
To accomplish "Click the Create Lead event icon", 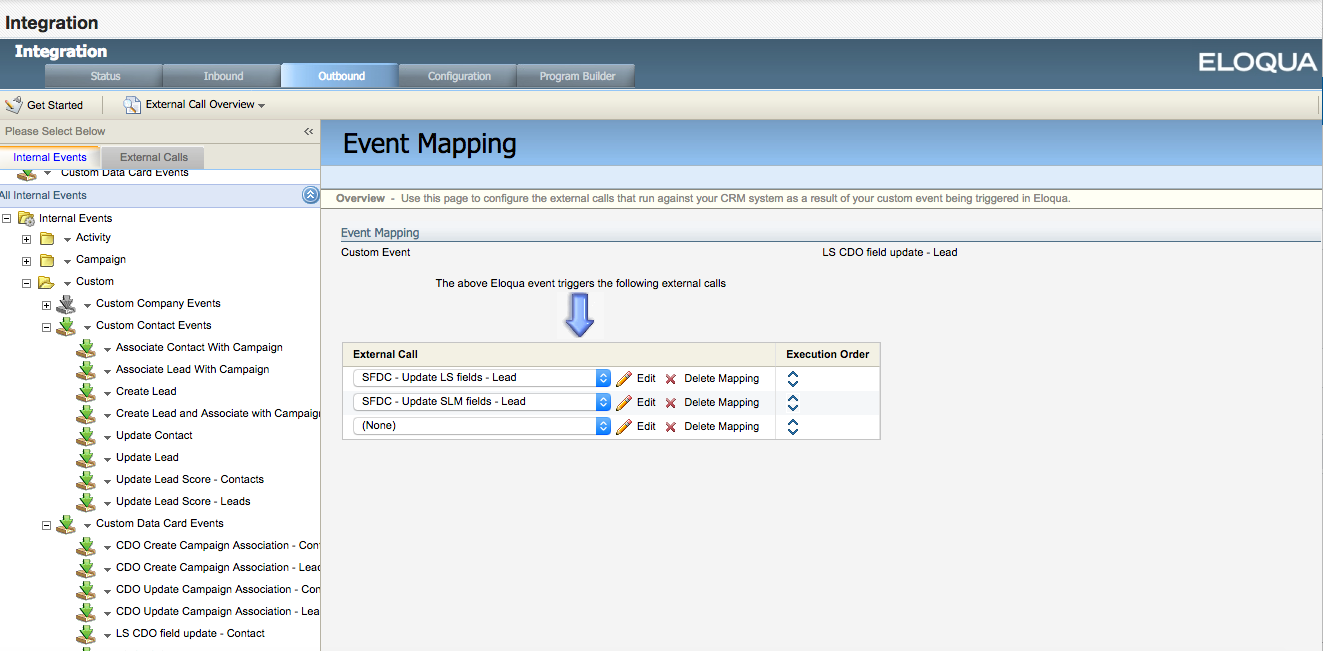I will pyautogui.click(x=86, y=392).
